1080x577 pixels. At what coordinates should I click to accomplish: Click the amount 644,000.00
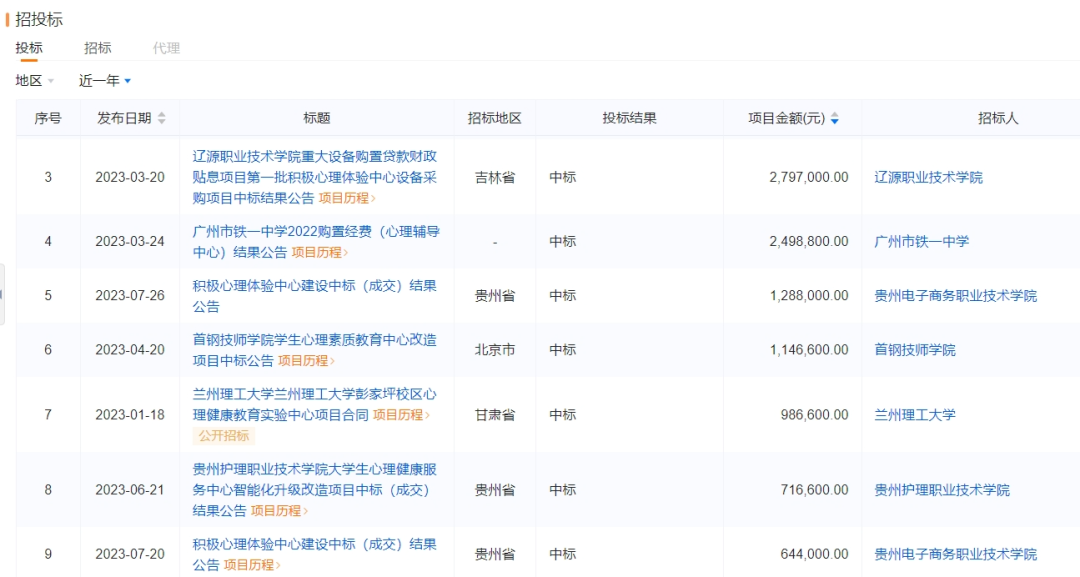(814, 554)
